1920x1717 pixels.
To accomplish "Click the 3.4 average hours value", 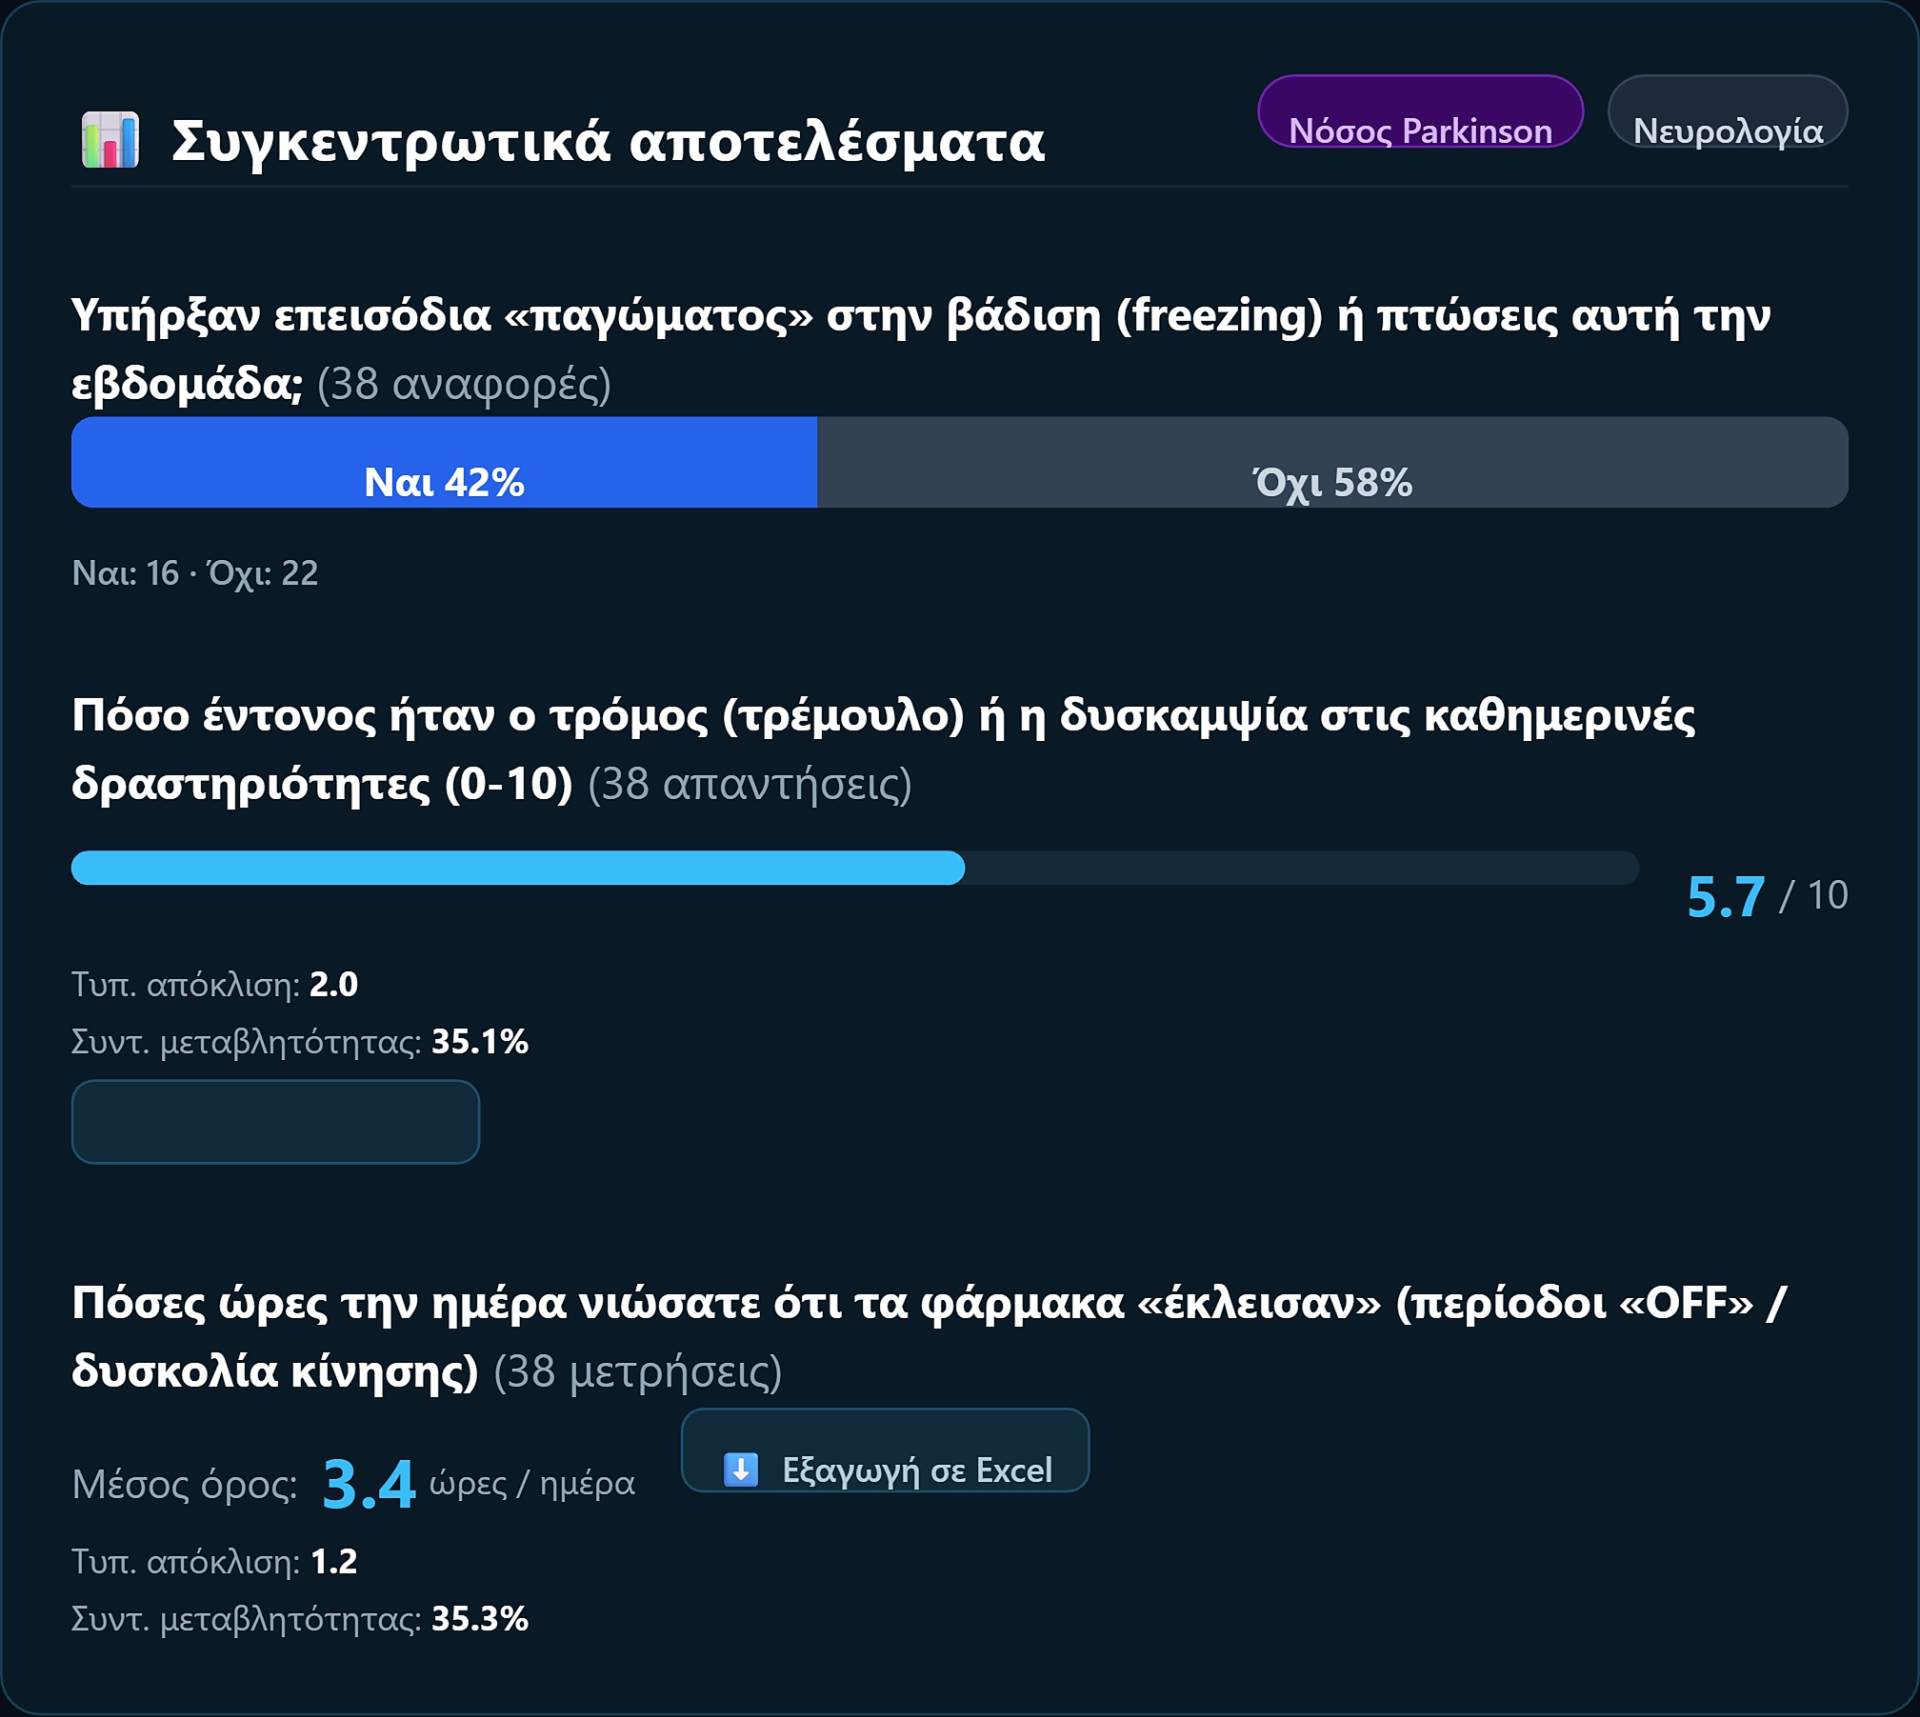I will point(368,1484).
